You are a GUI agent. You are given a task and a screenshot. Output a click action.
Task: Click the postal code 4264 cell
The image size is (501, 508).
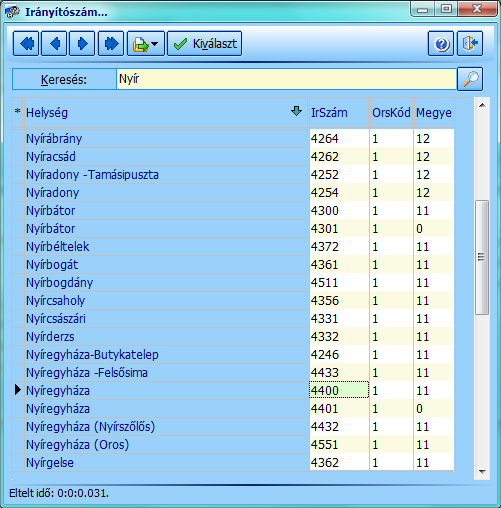click(x=339, y=139)
